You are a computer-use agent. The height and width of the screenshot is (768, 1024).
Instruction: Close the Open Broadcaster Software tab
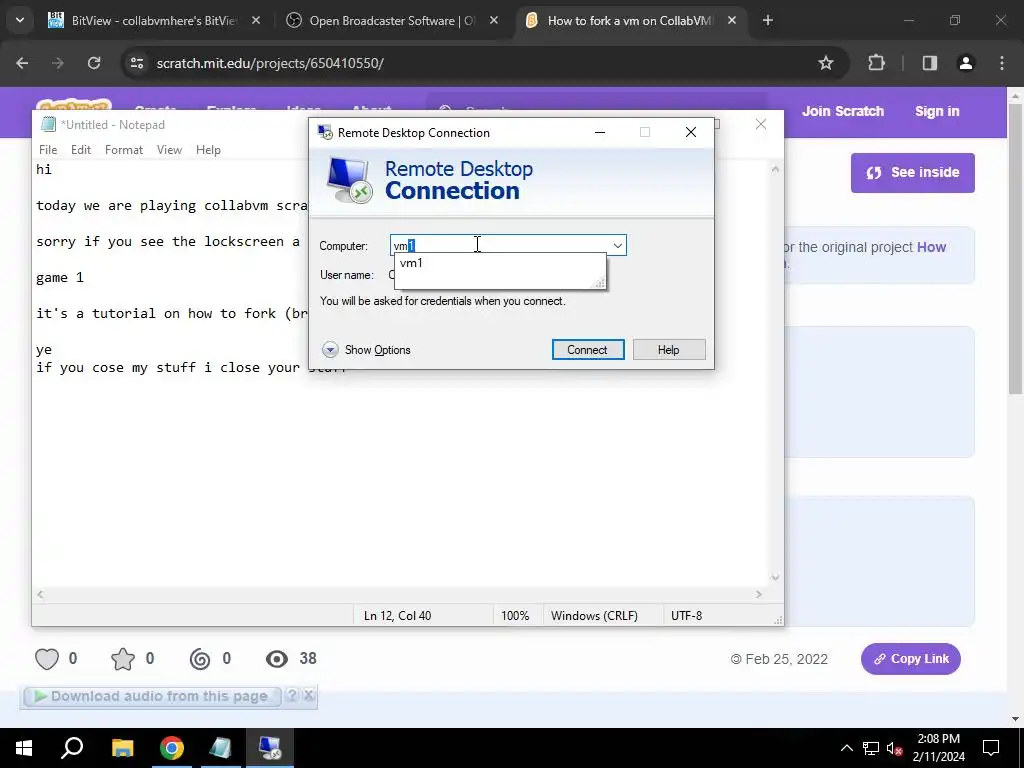click(x=494, y=21)
